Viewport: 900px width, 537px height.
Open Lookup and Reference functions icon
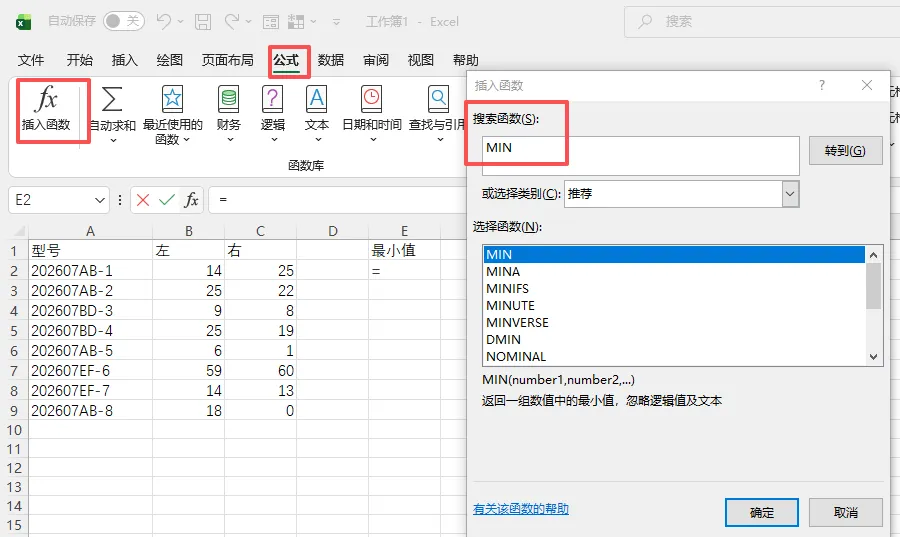tap(438, 99)
